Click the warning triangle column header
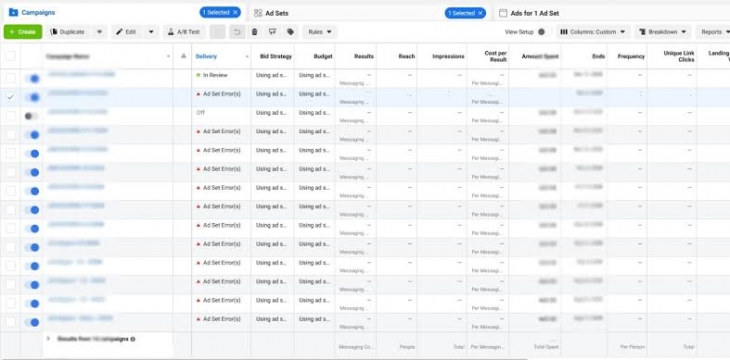The image size is (730, 360). click(x=183, y=56)
